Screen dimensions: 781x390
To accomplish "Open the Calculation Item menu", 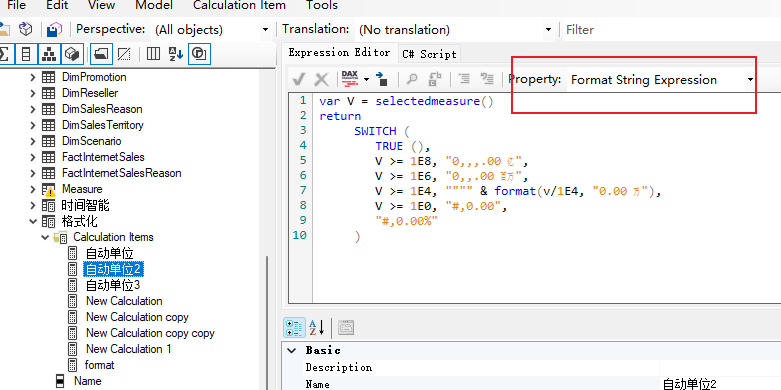I will [239, 5].
